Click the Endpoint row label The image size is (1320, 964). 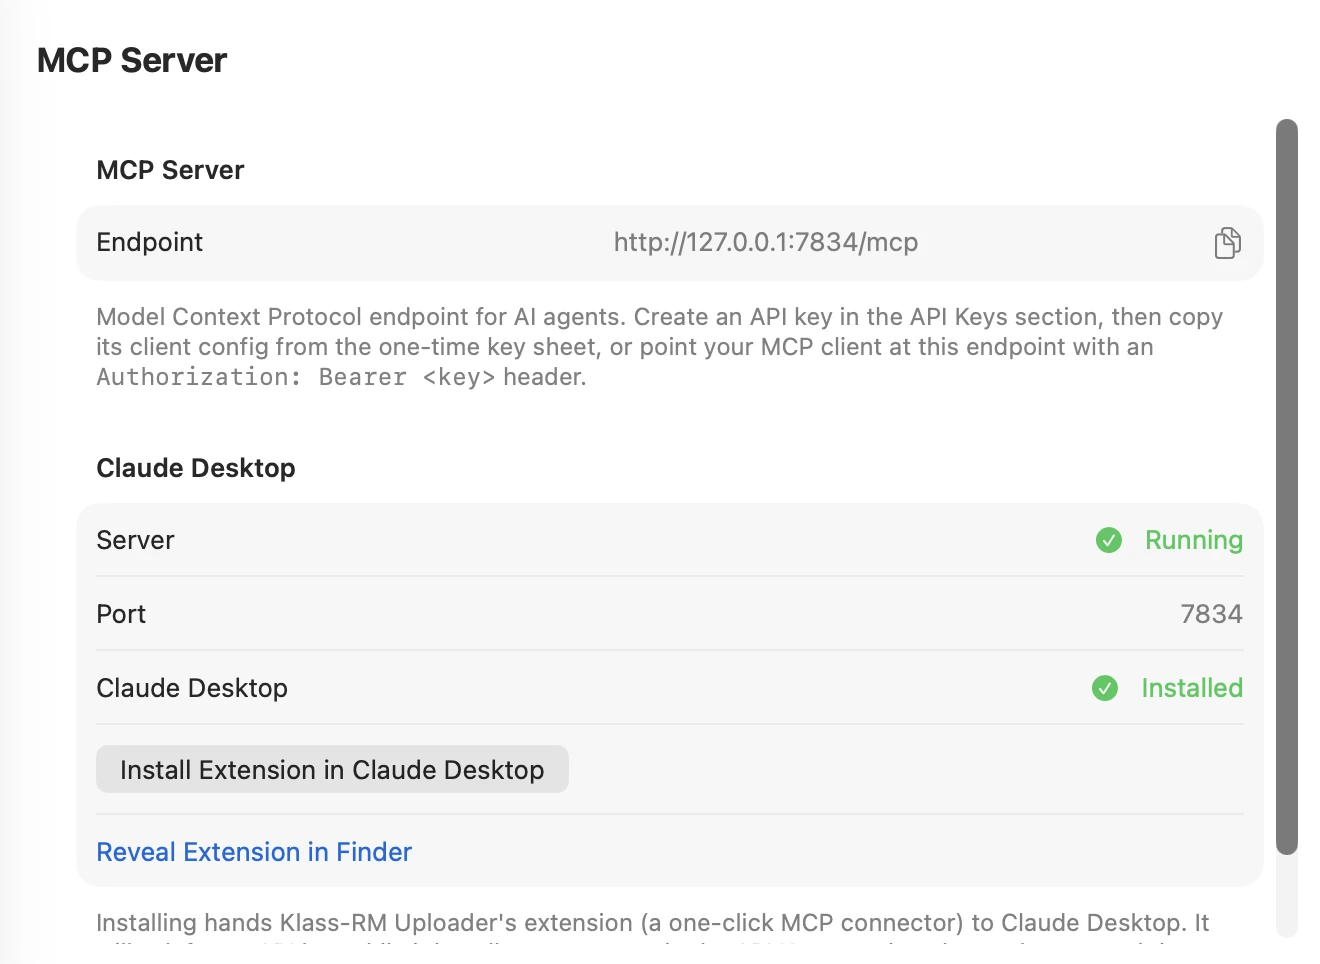coord(150,242)
